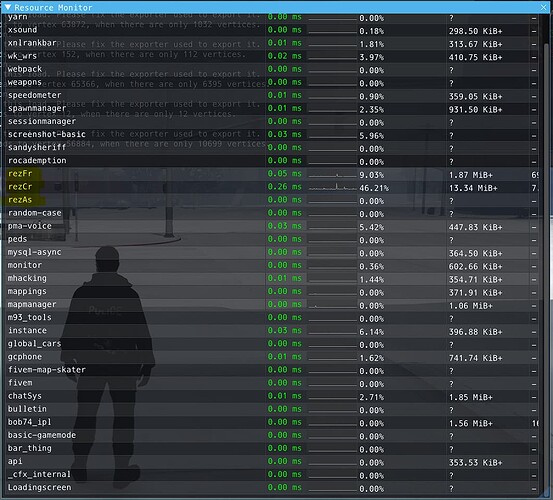
Task: Click the rezCr CPU usage graph
Action: coord(332,187)
